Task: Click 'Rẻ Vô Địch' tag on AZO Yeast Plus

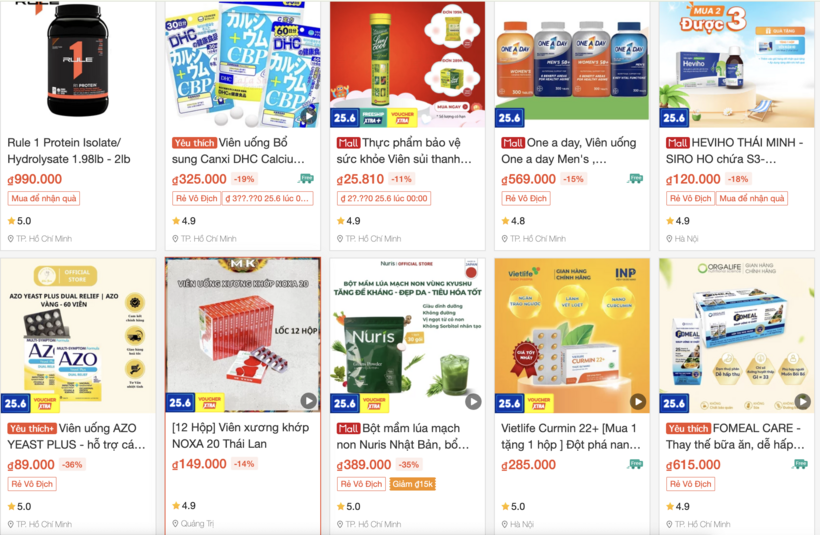Action: point(32,484)
